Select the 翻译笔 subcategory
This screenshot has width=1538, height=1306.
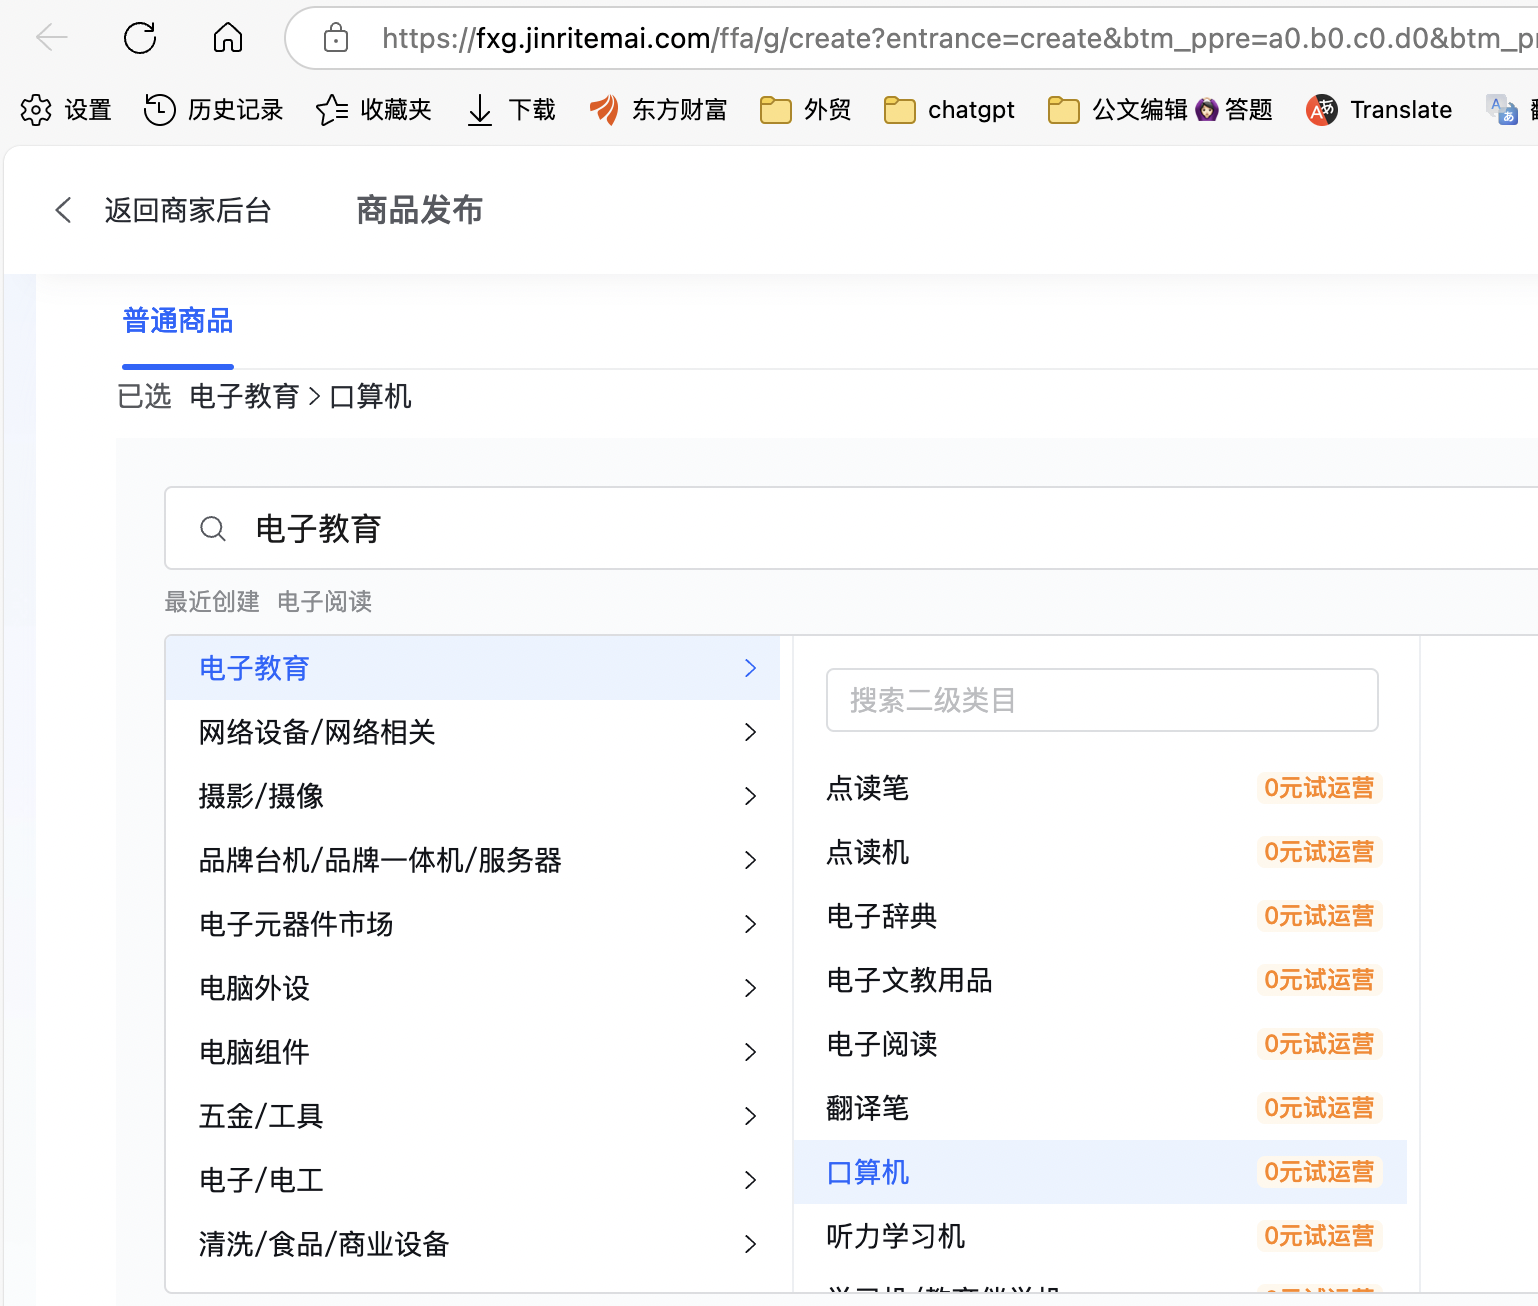[867, 1108]
